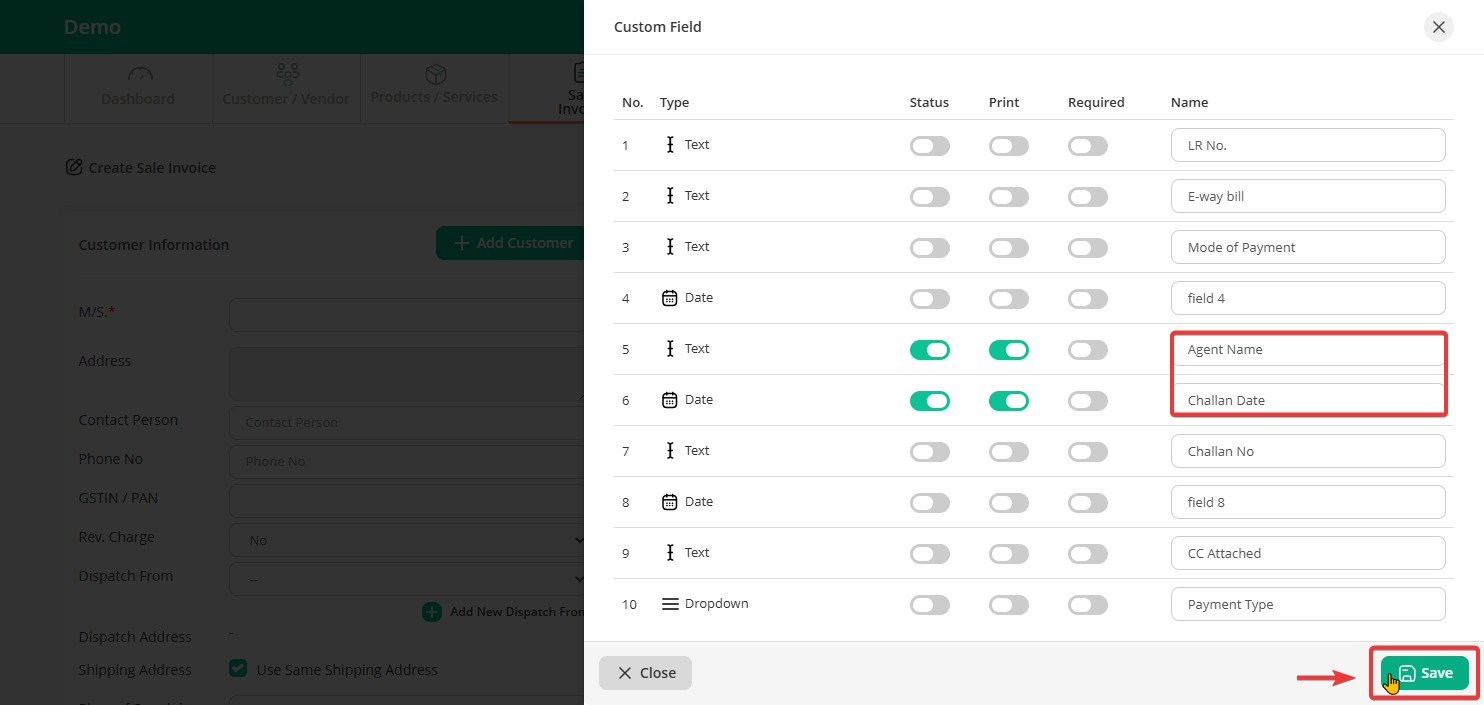Enable Required toggle for LR No.
This screenshot has width=1484, height=705.
[x=1087, y=146]
